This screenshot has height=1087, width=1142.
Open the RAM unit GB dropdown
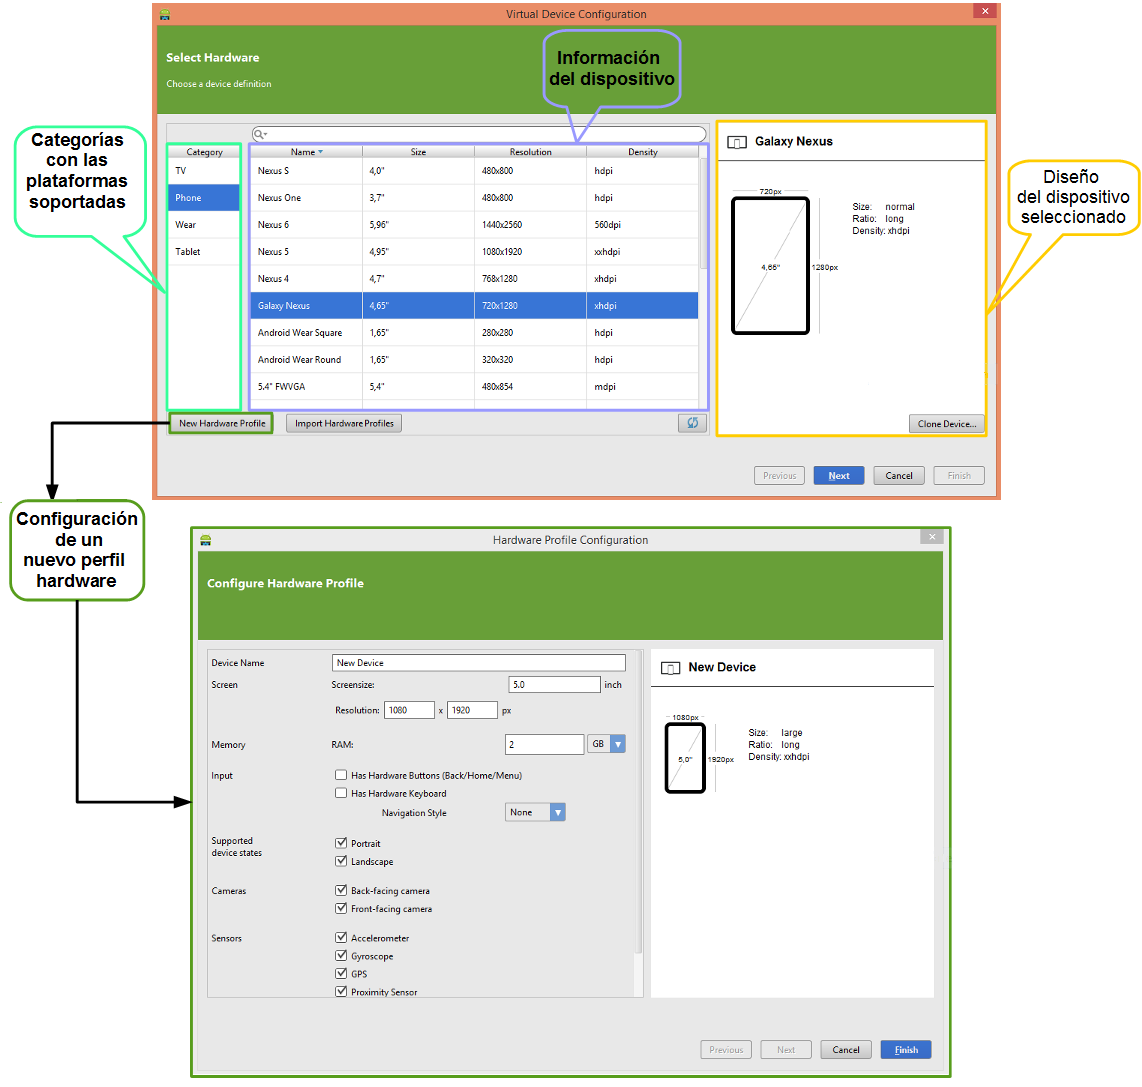tap(607, 744)
